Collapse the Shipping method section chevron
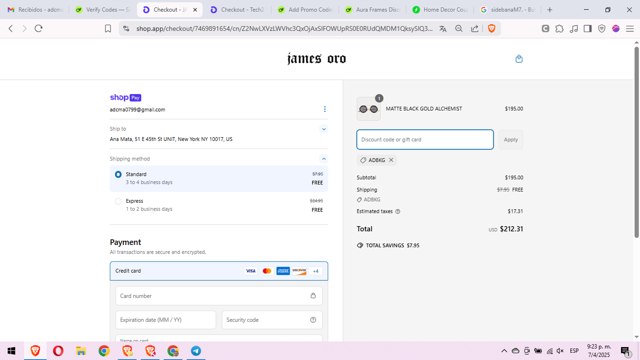The height and width of the screenshot is (360, 640). (x=324, y=159)
